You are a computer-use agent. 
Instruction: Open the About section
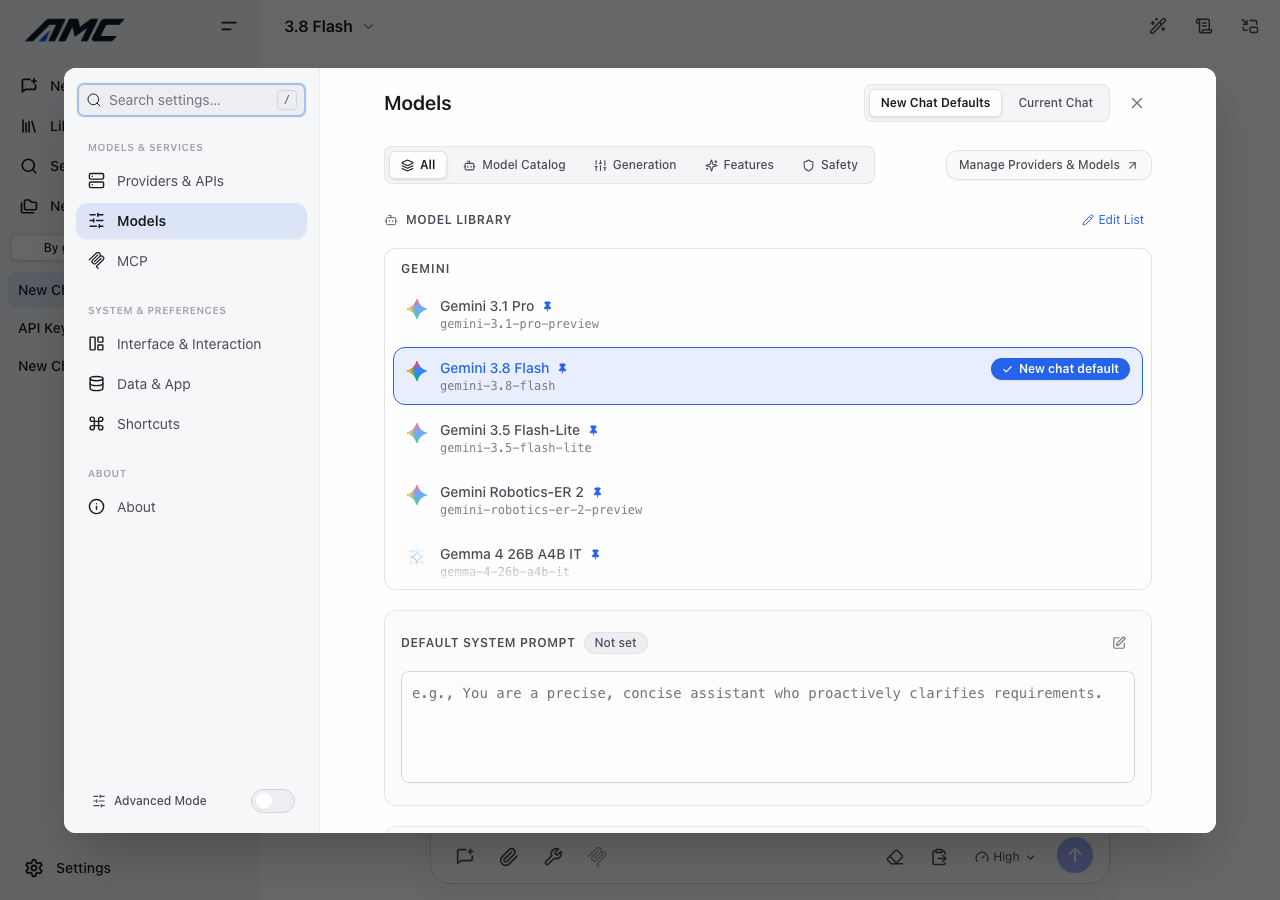(x=191, y=507)
